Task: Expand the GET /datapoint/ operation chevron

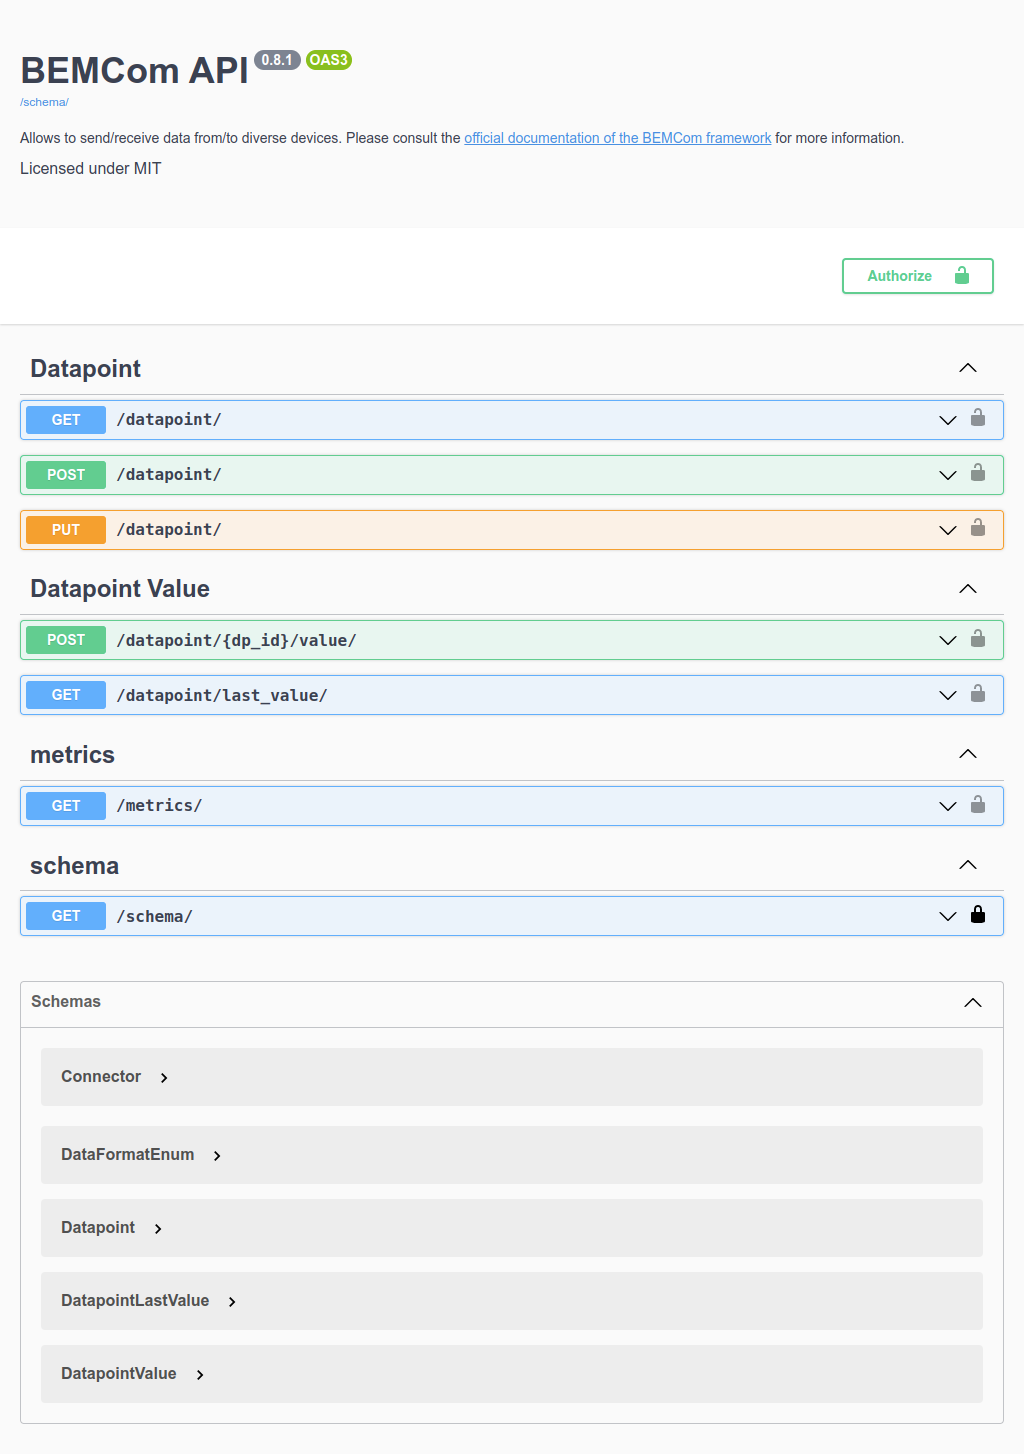Action: coord(948,420)
